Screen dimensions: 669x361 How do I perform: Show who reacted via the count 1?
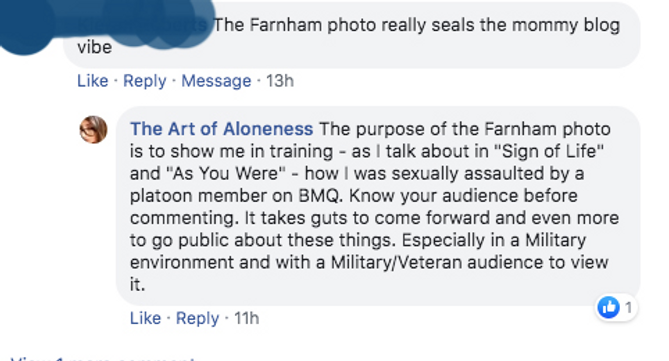(628, 307)
